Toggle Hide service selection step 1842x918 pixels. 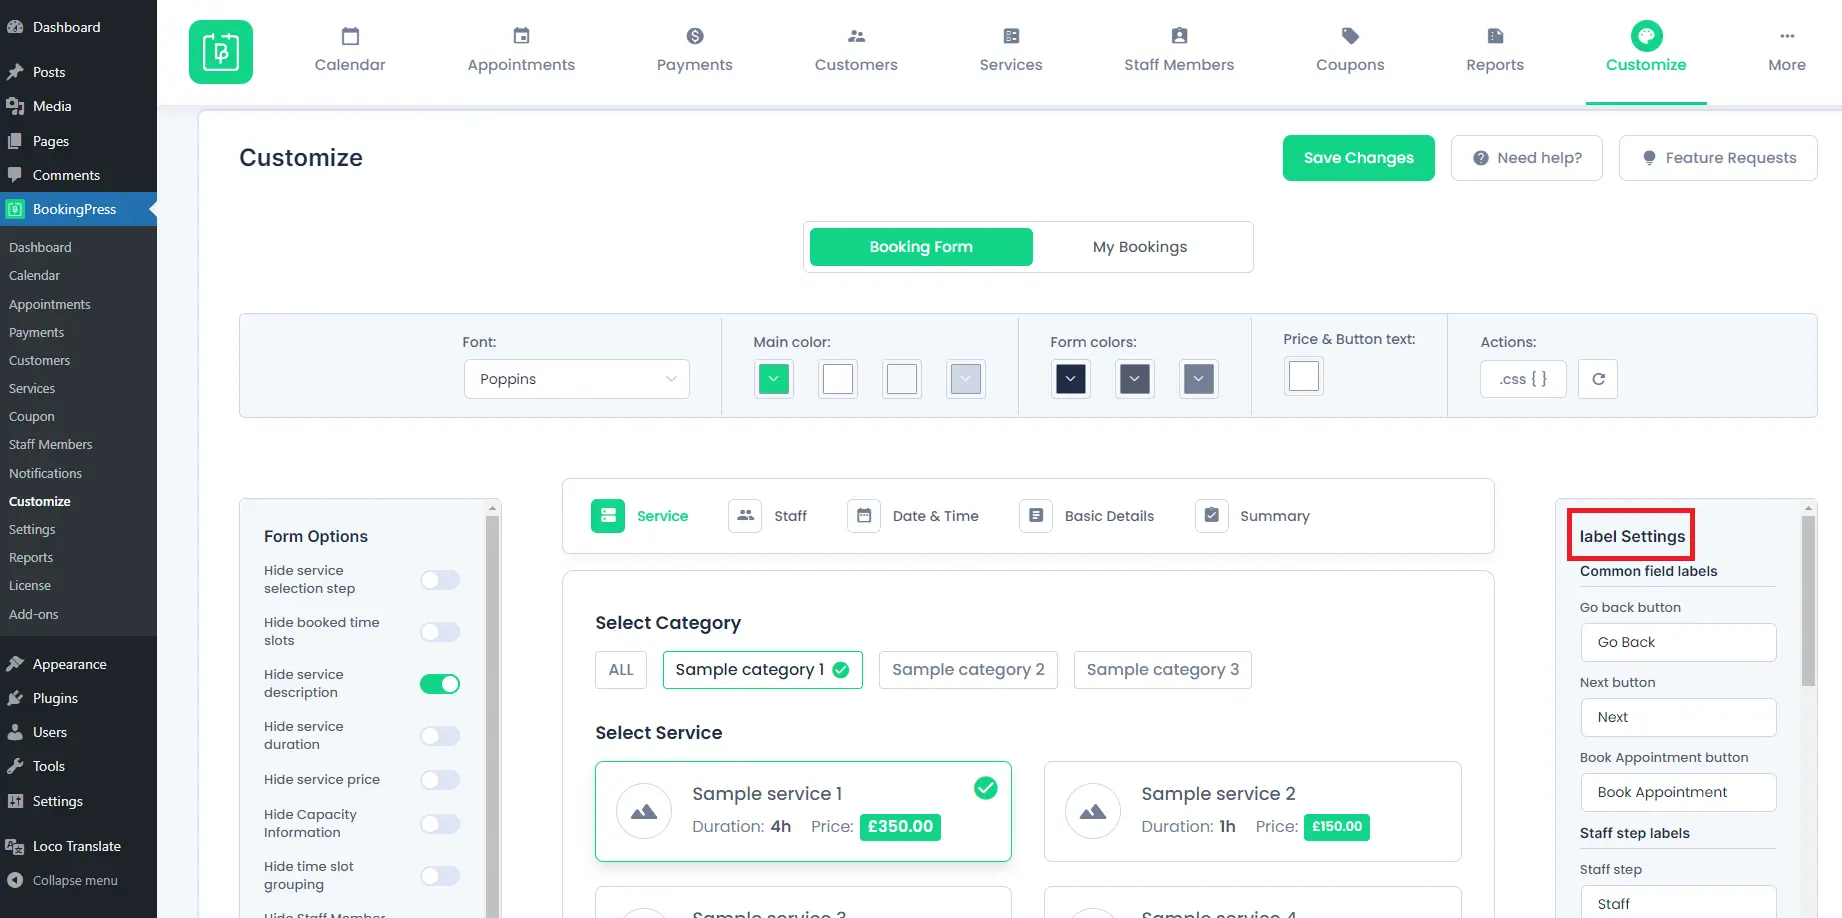click(440, 580)
